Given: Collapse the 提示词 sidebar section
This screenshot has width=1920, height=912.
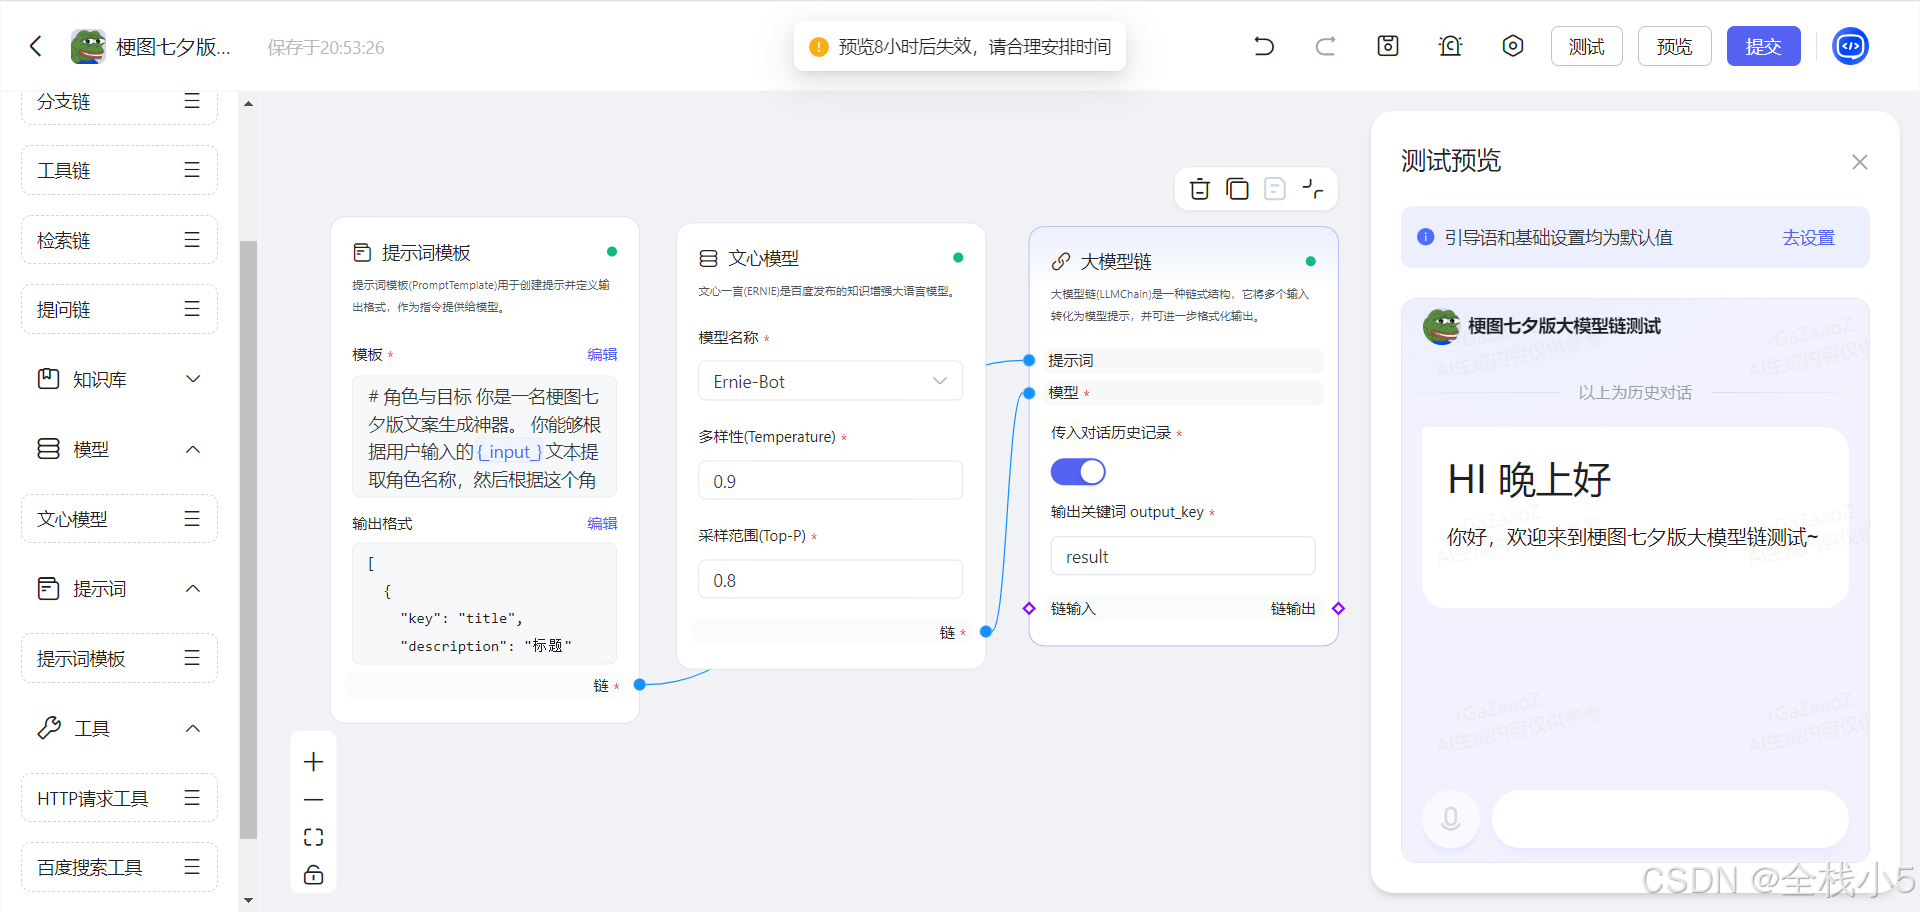Looking at the screenshot, I should pyautogui.click(x=193, y=588).
